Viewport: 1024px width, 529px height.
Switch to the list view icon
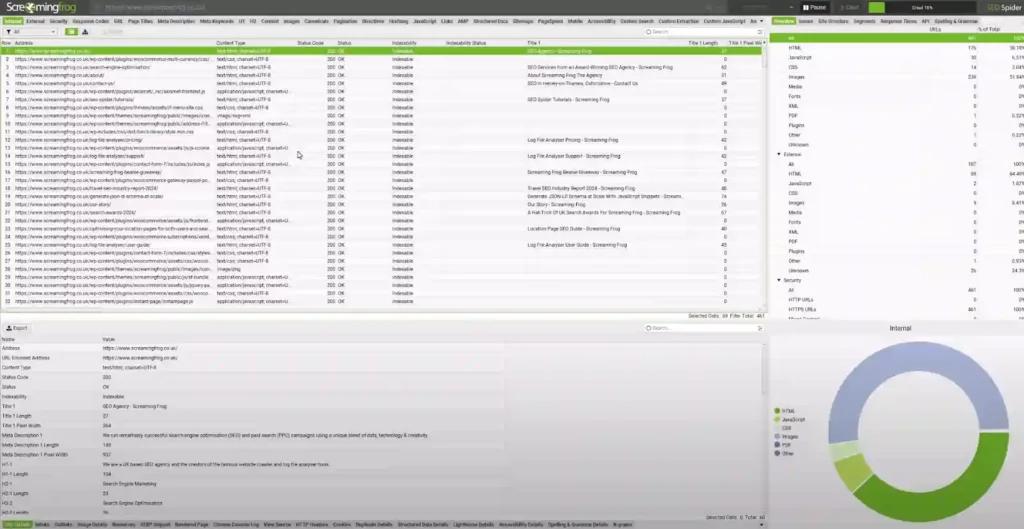click(x=71, y=31)
